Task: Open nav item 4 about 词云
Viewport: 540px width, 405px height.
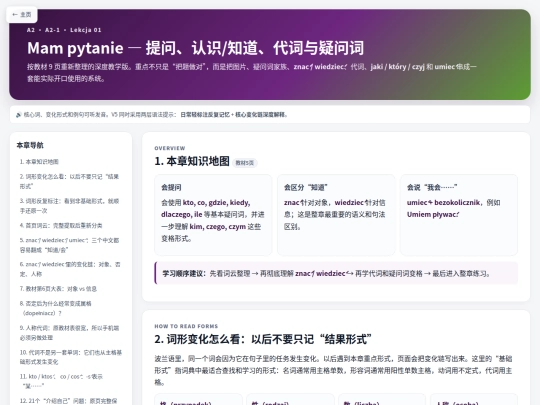Action: click(61, 225)
